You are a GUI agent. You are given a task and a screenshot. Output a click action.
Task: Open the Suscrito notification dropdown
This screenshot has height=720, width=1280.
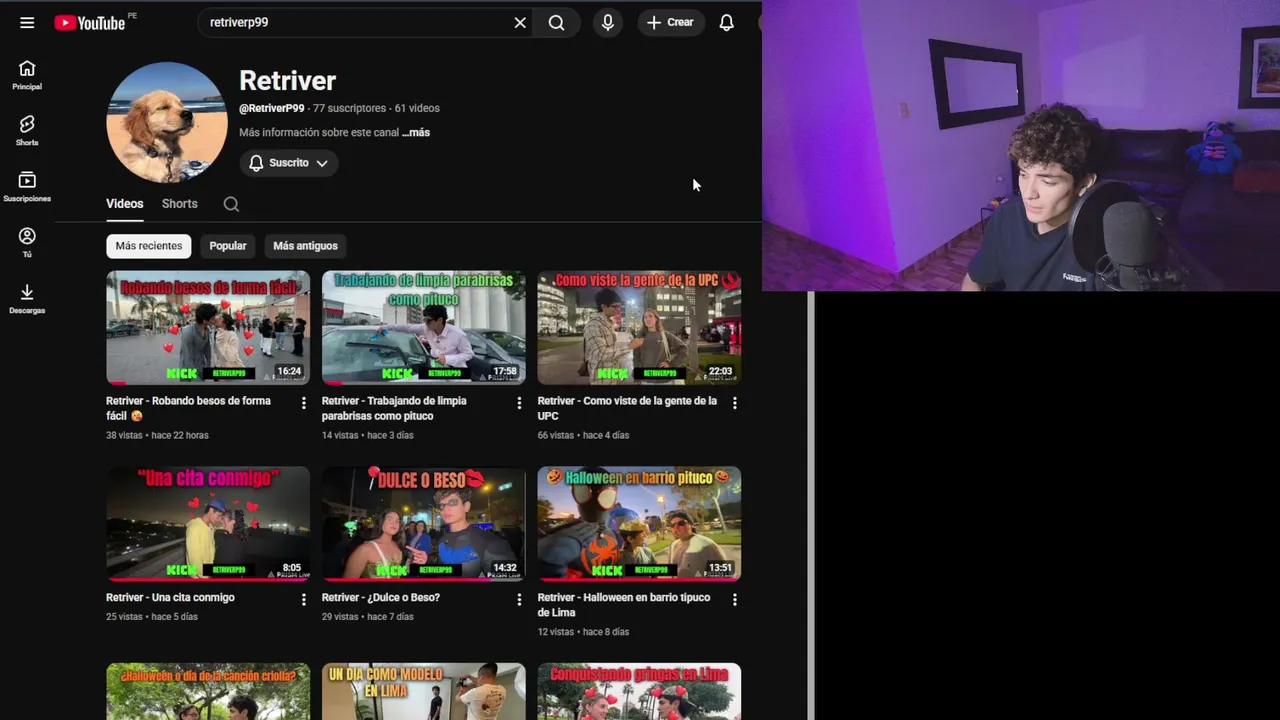point(288,163)
